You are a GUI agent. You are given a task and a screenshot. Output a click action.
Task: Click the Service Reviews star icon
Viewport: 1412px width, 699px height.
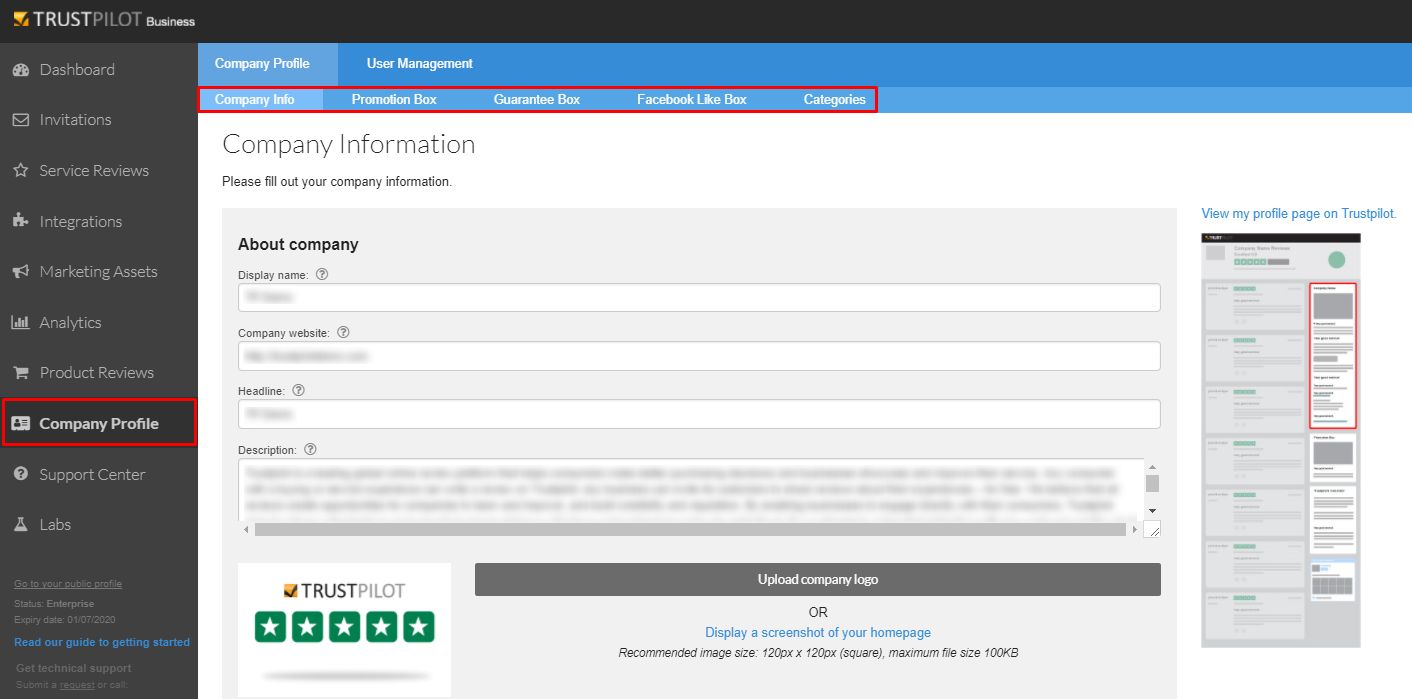(21, 171)
